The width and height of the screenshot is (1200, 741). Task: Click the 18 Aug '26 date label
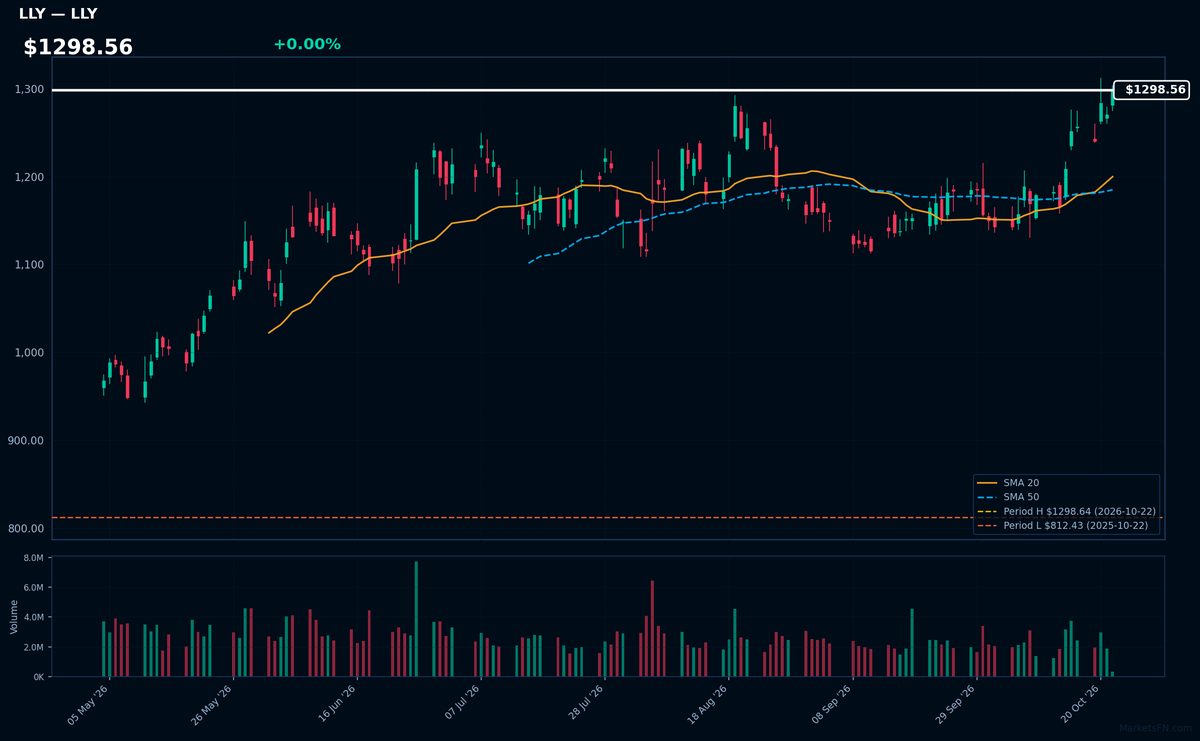[708, 703]
